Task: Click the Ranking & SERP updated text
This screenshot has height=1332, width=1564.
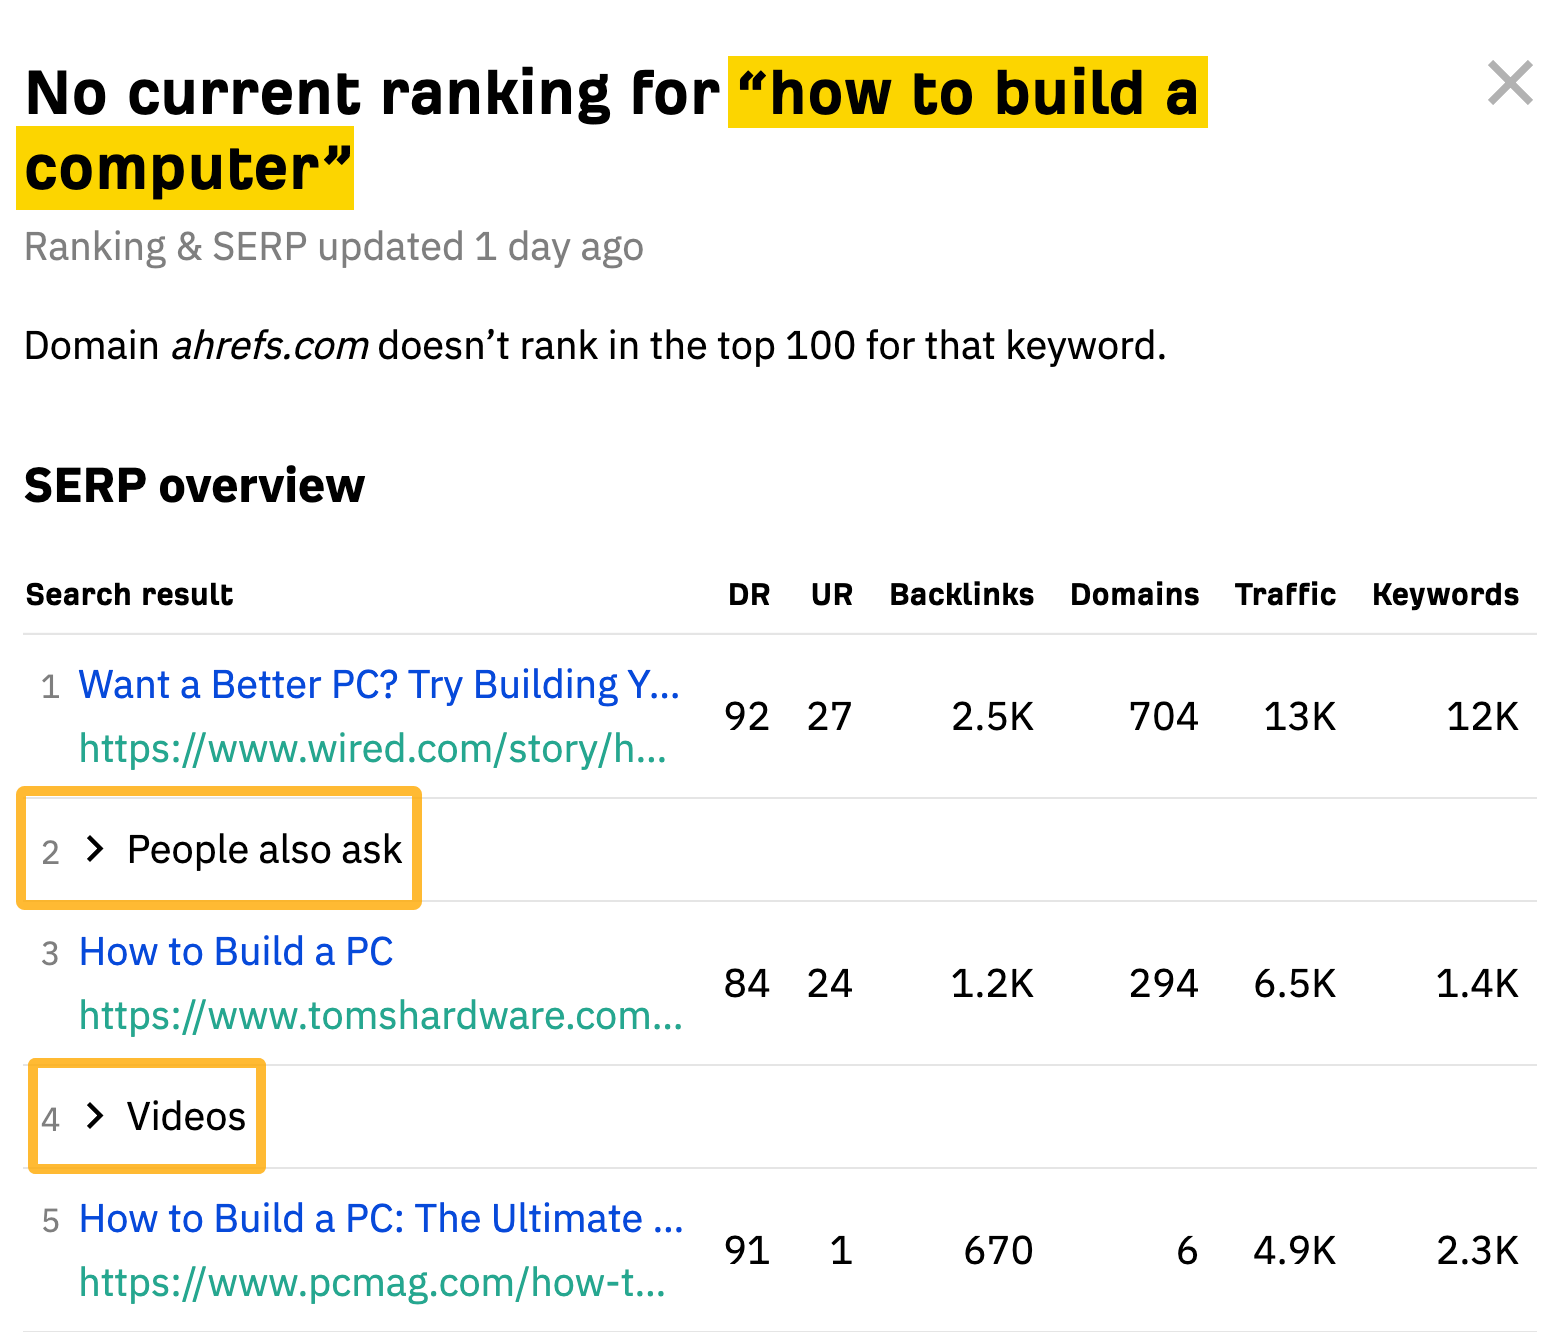Action: [334, 246]
